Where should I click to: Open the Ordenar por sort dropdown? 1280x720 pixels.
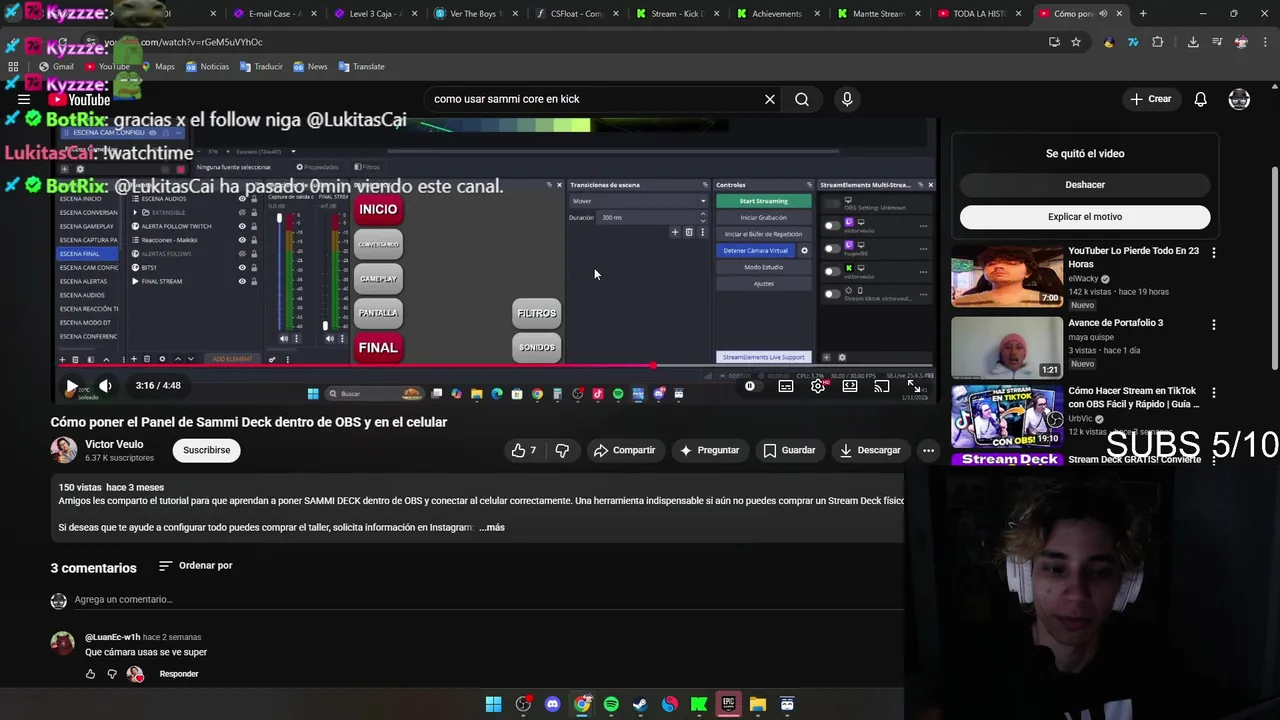pyautogui.click(x=196, y=566)
